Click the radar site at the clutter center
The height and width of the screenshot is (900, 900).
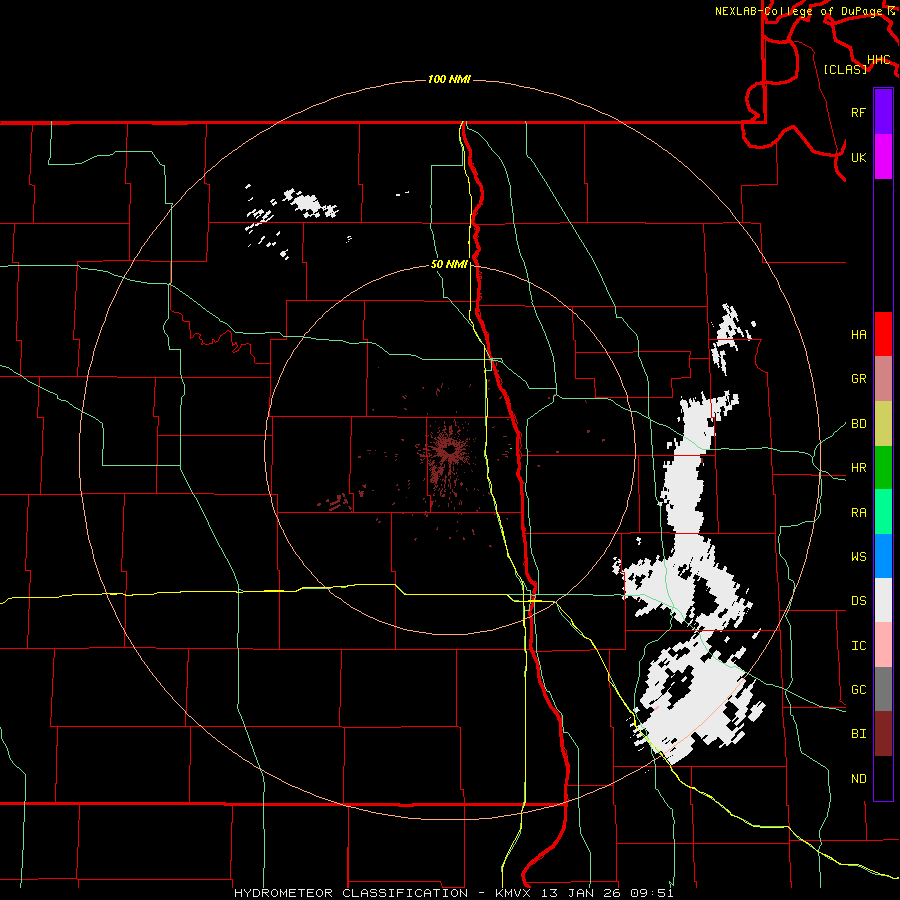click(x=449, y=451)
